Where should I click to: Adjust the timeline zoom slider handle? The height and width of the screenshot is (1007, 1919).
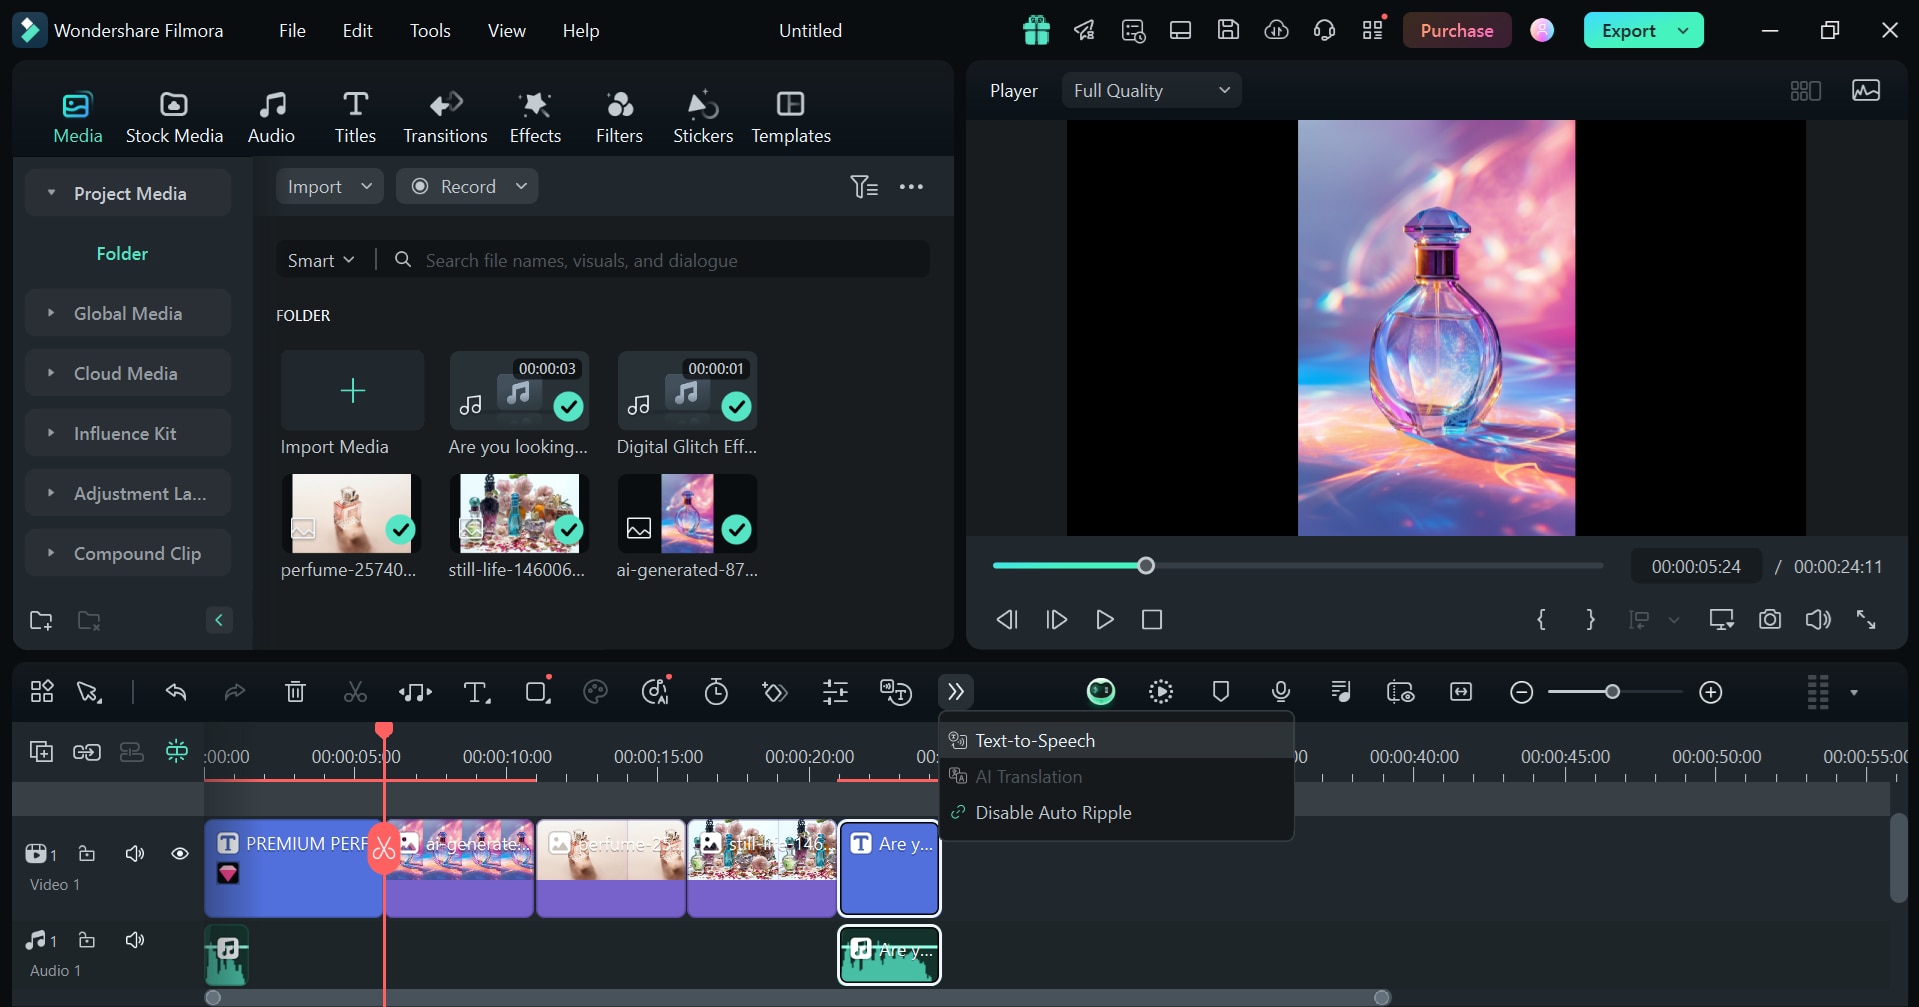tap(1612, 692)
